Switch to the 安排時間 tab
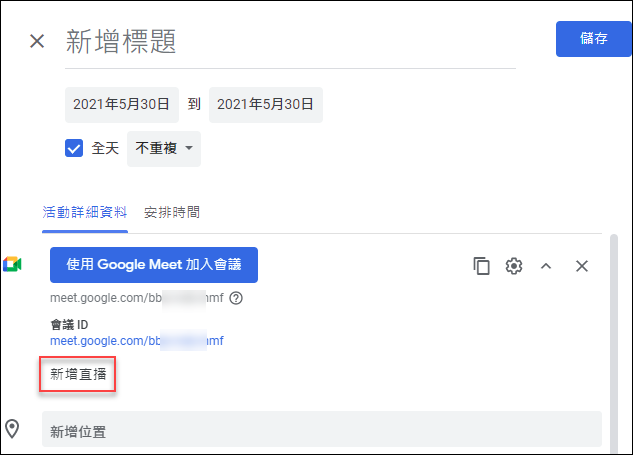Image resolution: width=633 pixels, height=455 pixels. tap(172, 212)
